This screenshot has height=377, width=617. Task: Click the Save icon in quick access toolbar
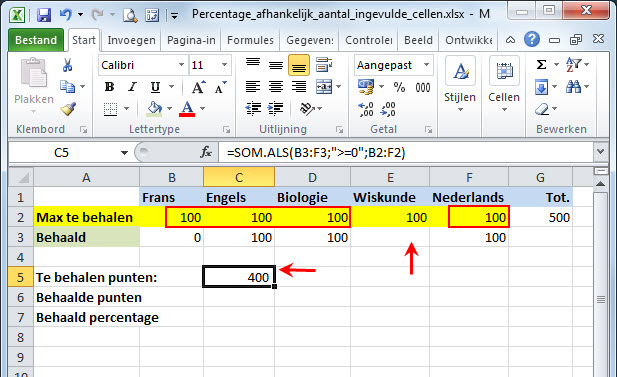(44, 15)
